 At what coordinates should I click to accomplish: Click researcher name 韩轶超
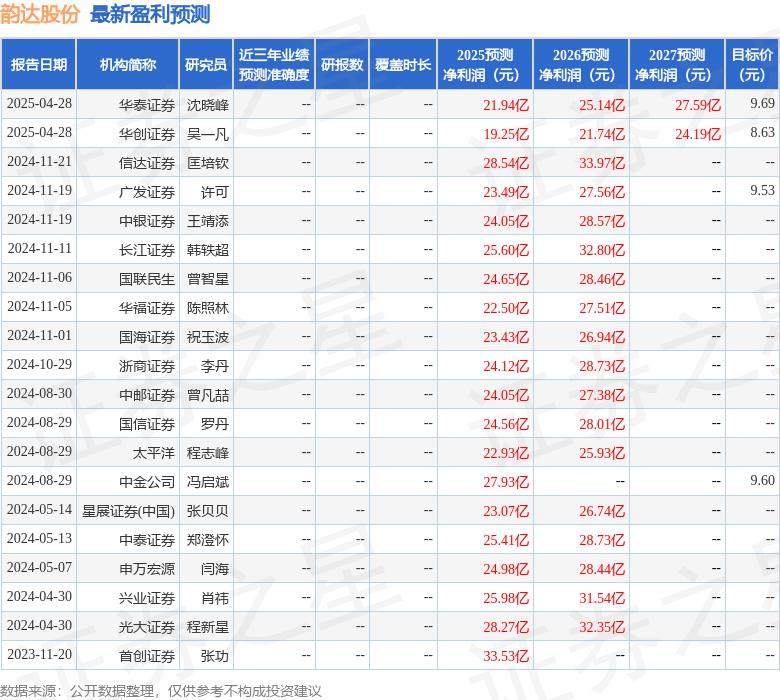pyautogui.click(x=208, y=250)
